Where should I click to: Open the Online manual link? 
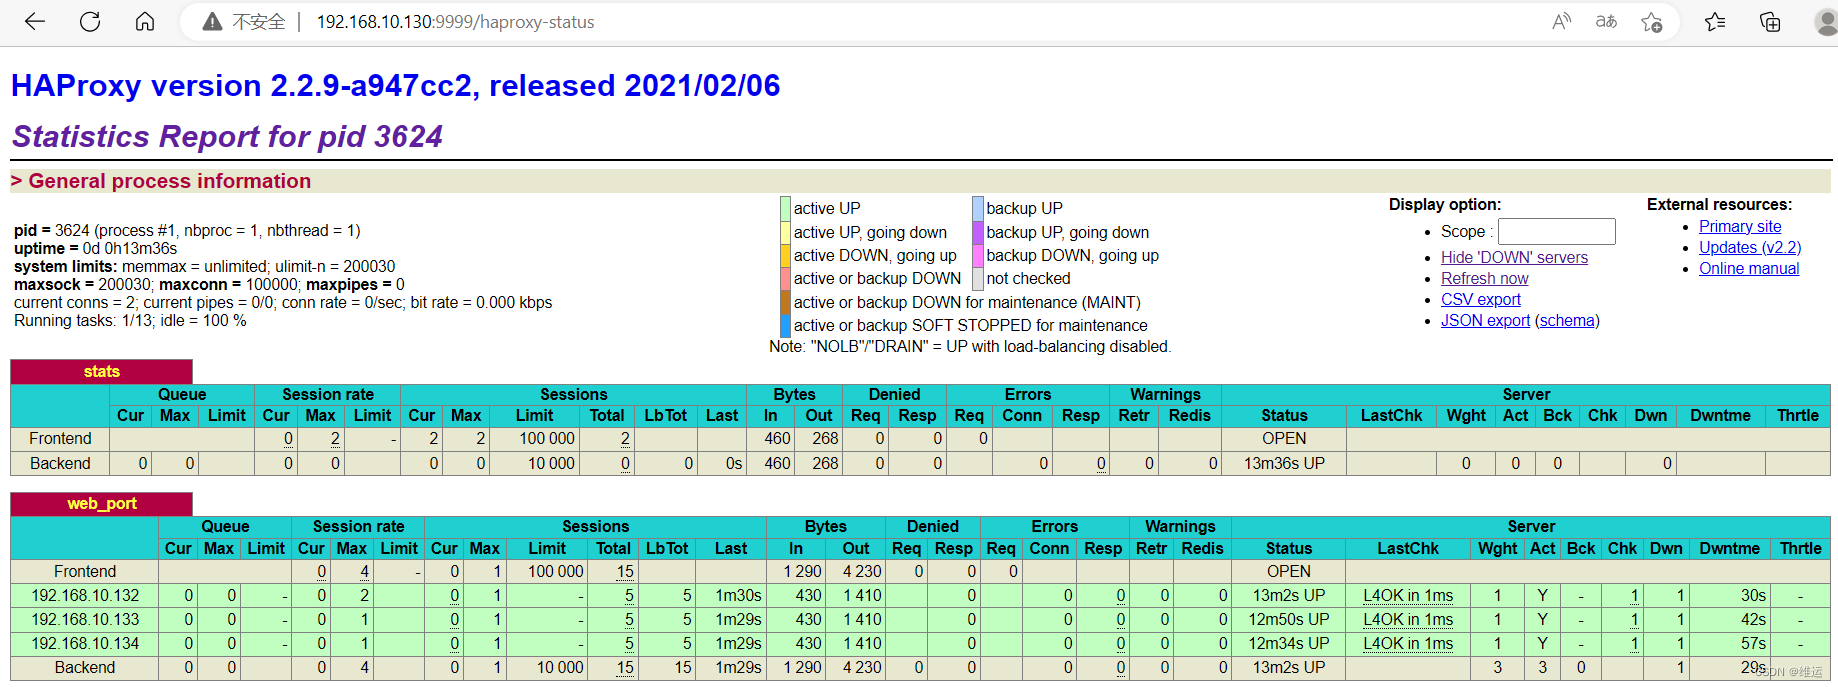(1749, 268)
